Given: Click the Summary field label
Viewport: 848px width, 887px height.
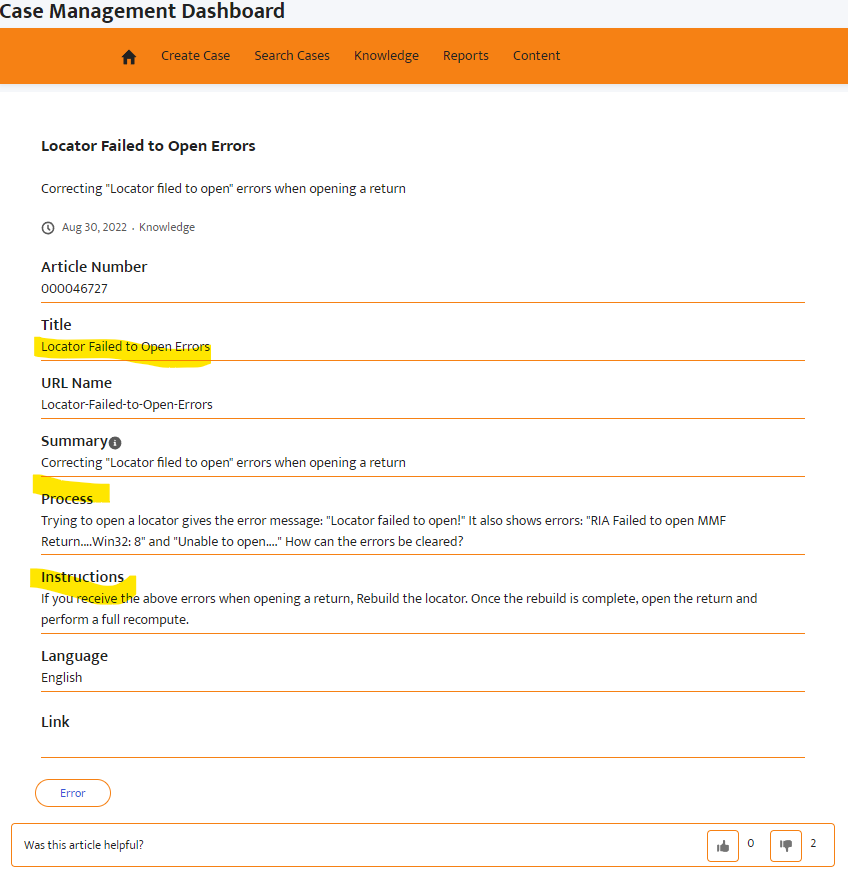Looking at the screenshot, I should click(x=74, y=441).
